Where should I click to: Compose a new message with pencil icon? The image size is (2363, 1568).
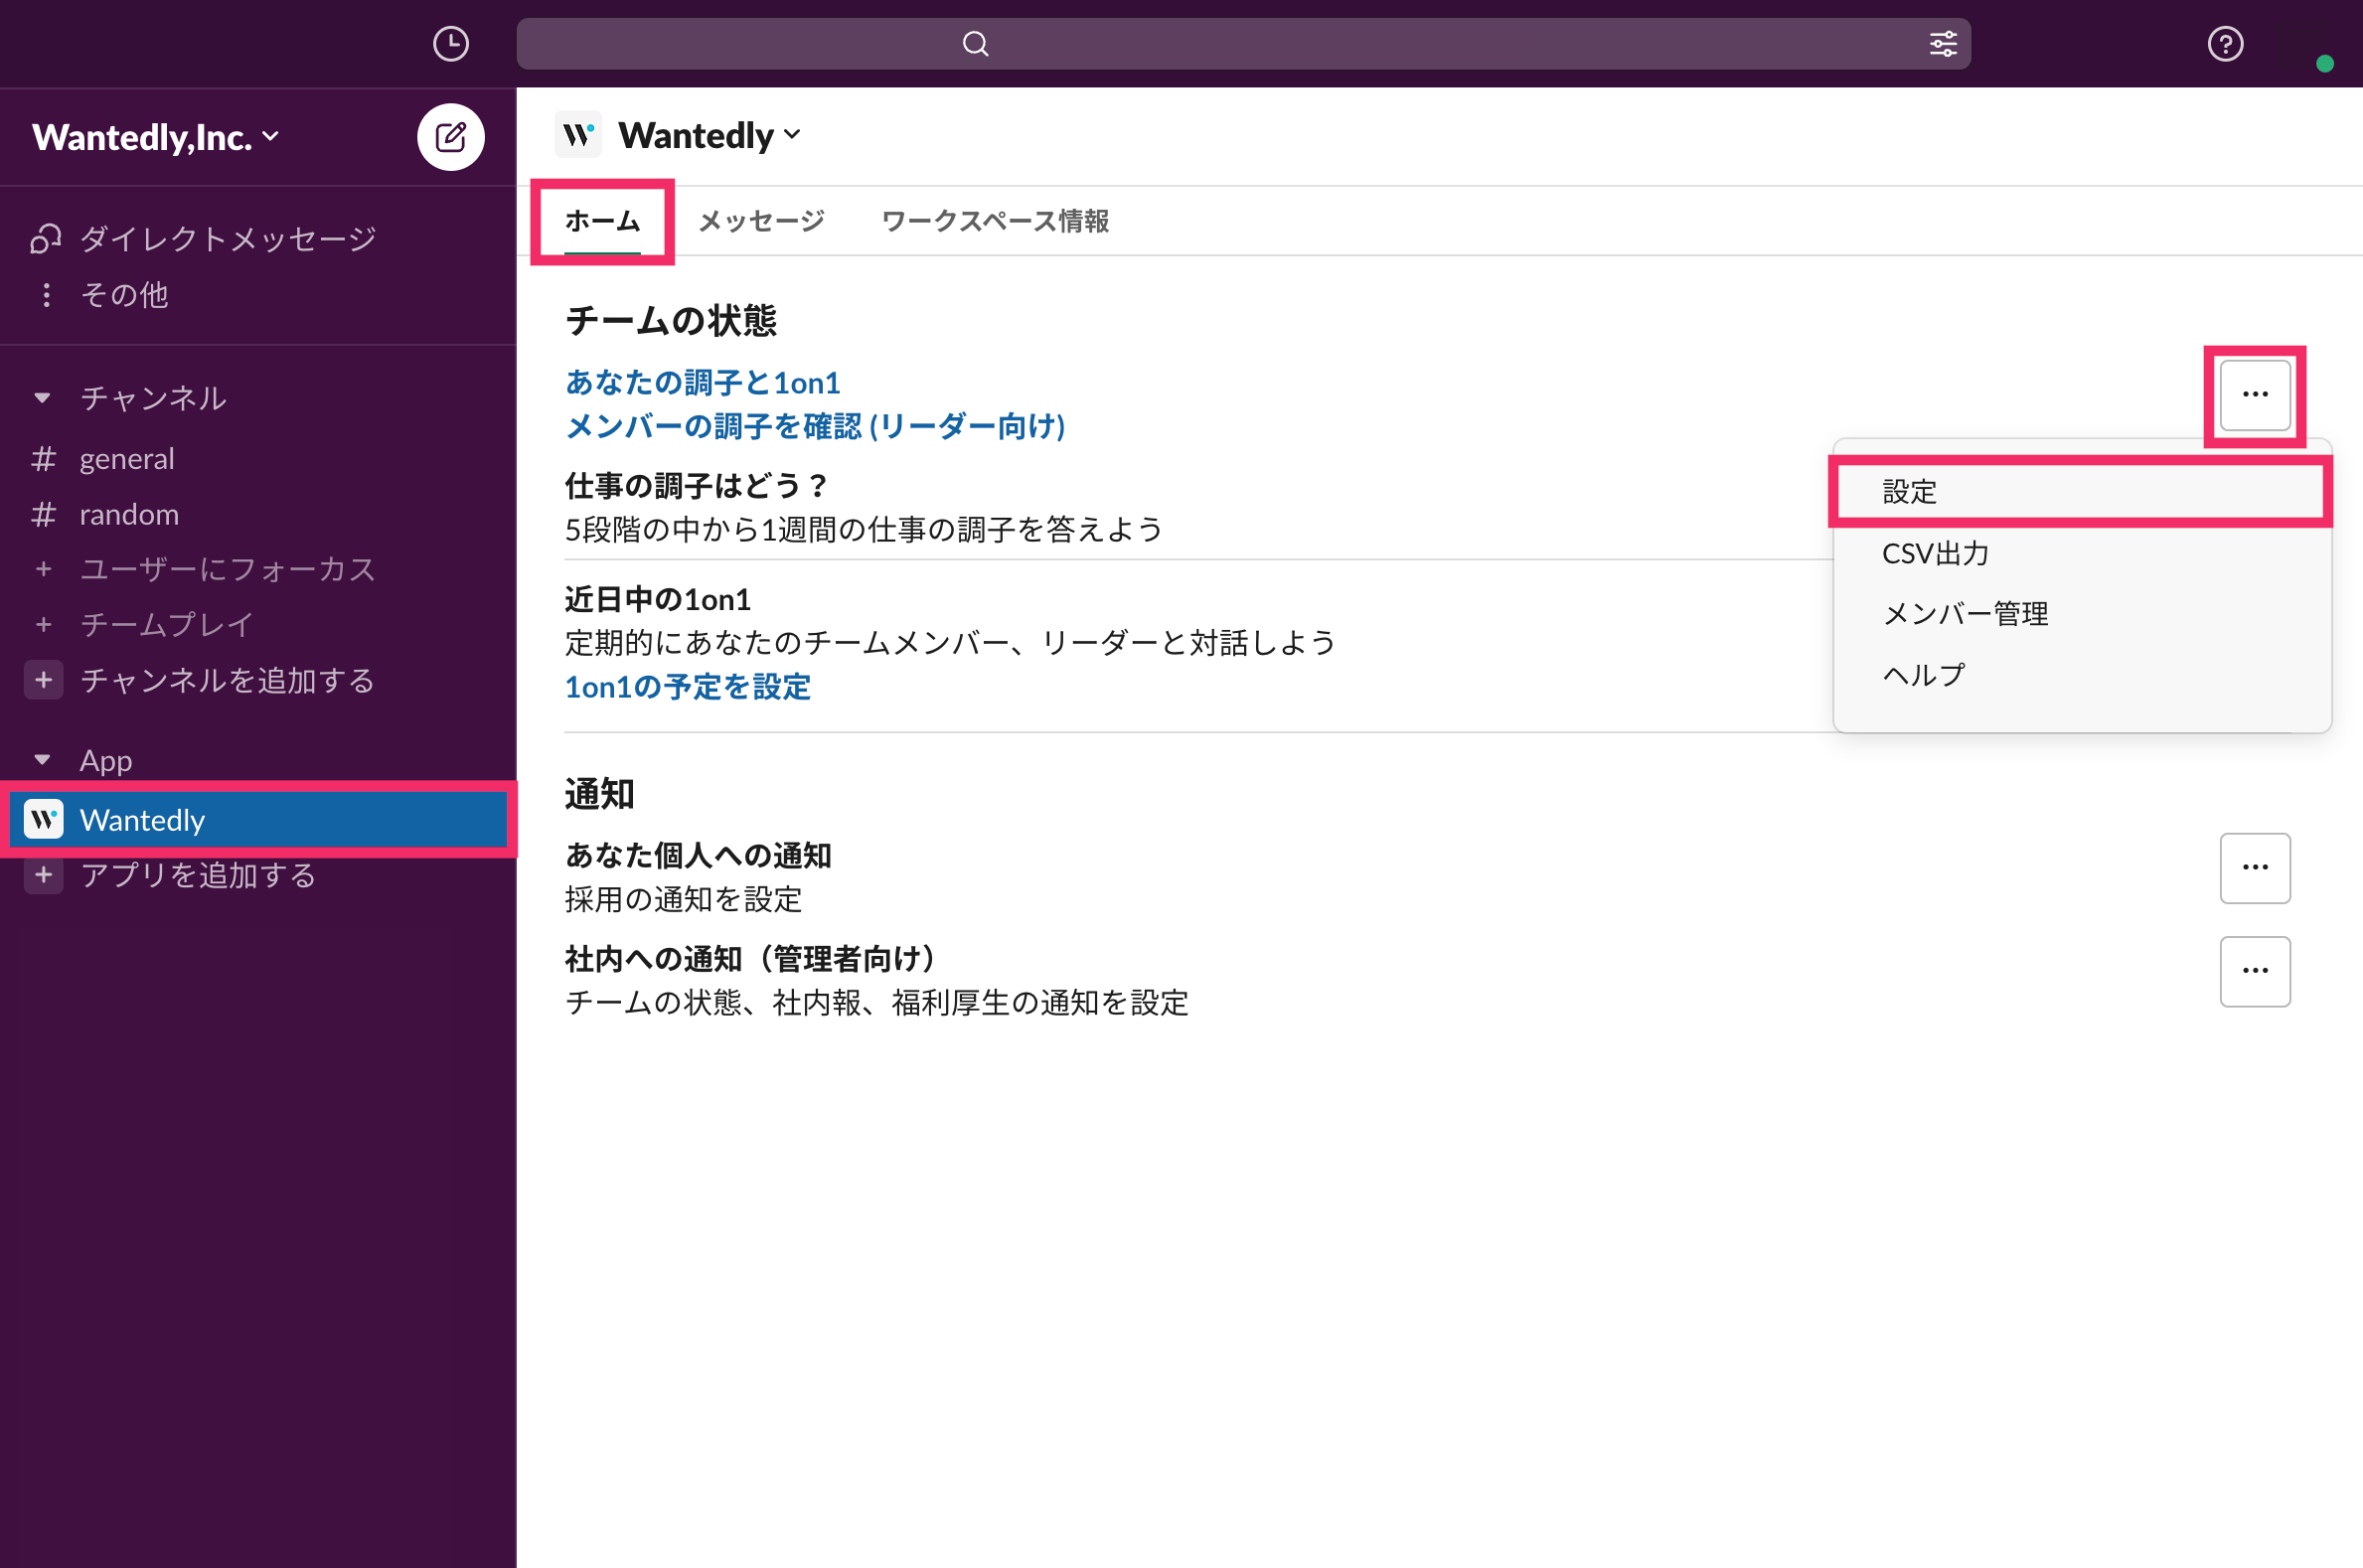(x=451, y=137)
